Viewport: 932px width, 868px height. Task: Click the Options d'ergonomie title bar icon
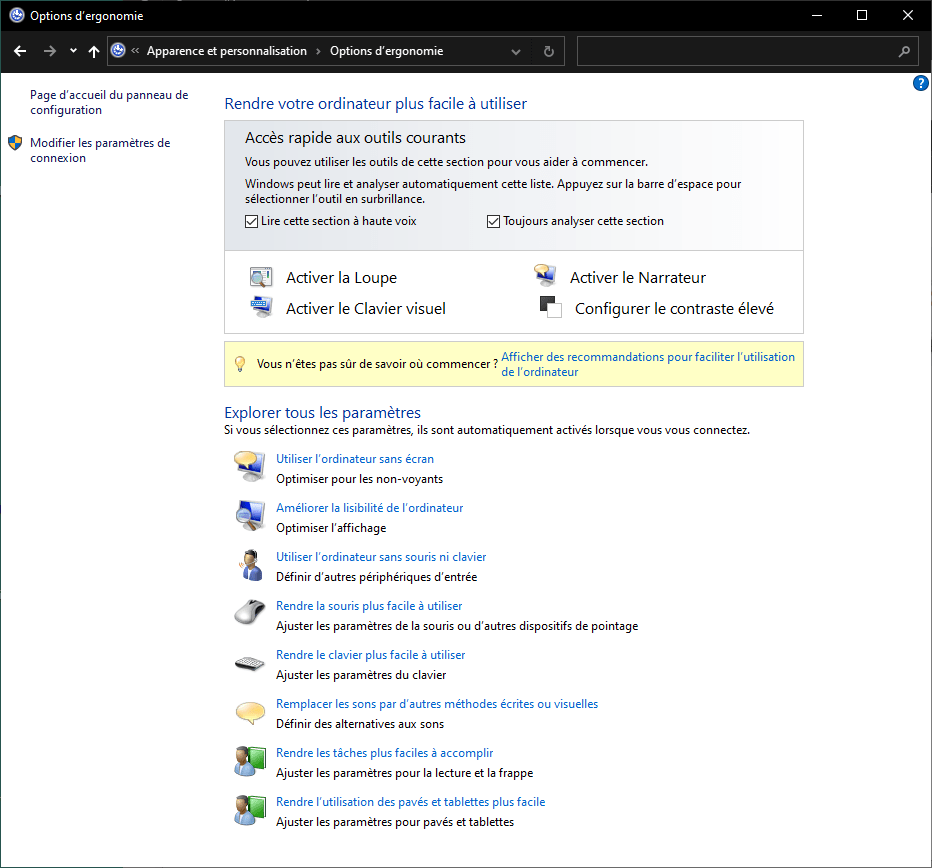click(x=17, y=15)
